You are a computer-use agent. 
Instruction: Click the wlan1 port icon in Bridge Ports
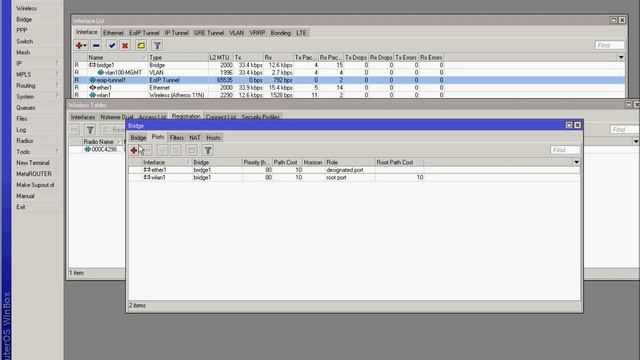147,177
